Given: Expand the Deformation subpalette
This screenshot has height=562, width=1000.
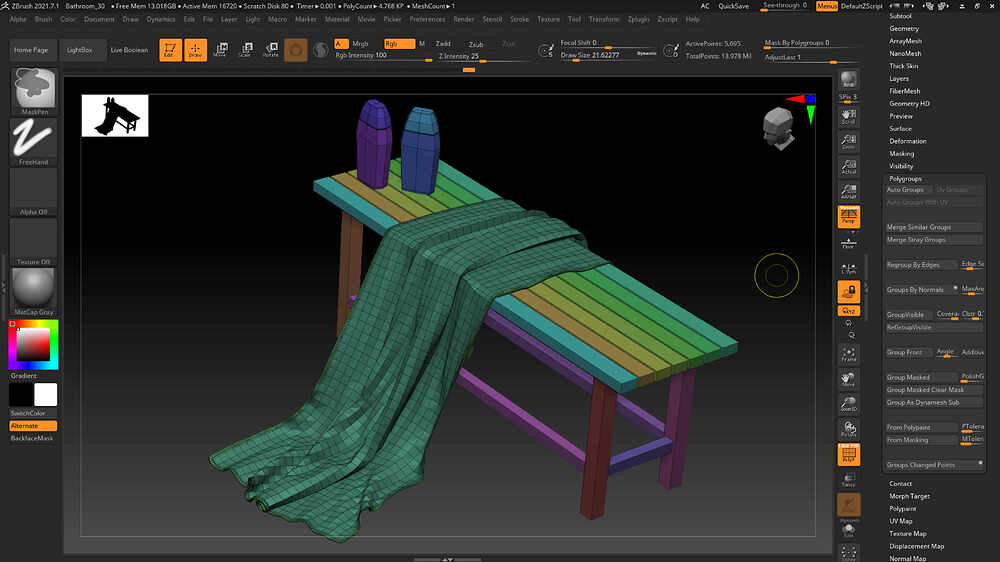Looking at the screenshot, I should tap(908, 141).
